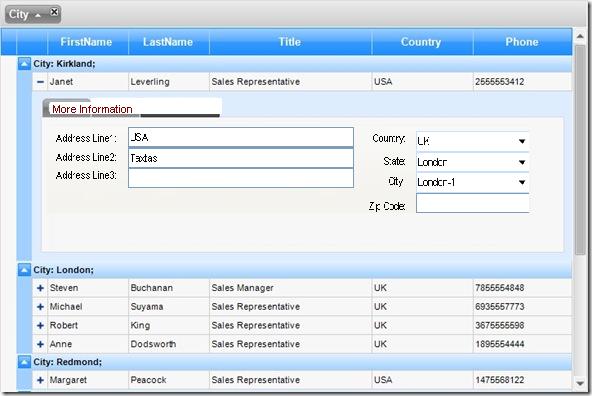592x396 pixels.
Task: Click into Address Line1 field
Action: click(x=241, y=137)
